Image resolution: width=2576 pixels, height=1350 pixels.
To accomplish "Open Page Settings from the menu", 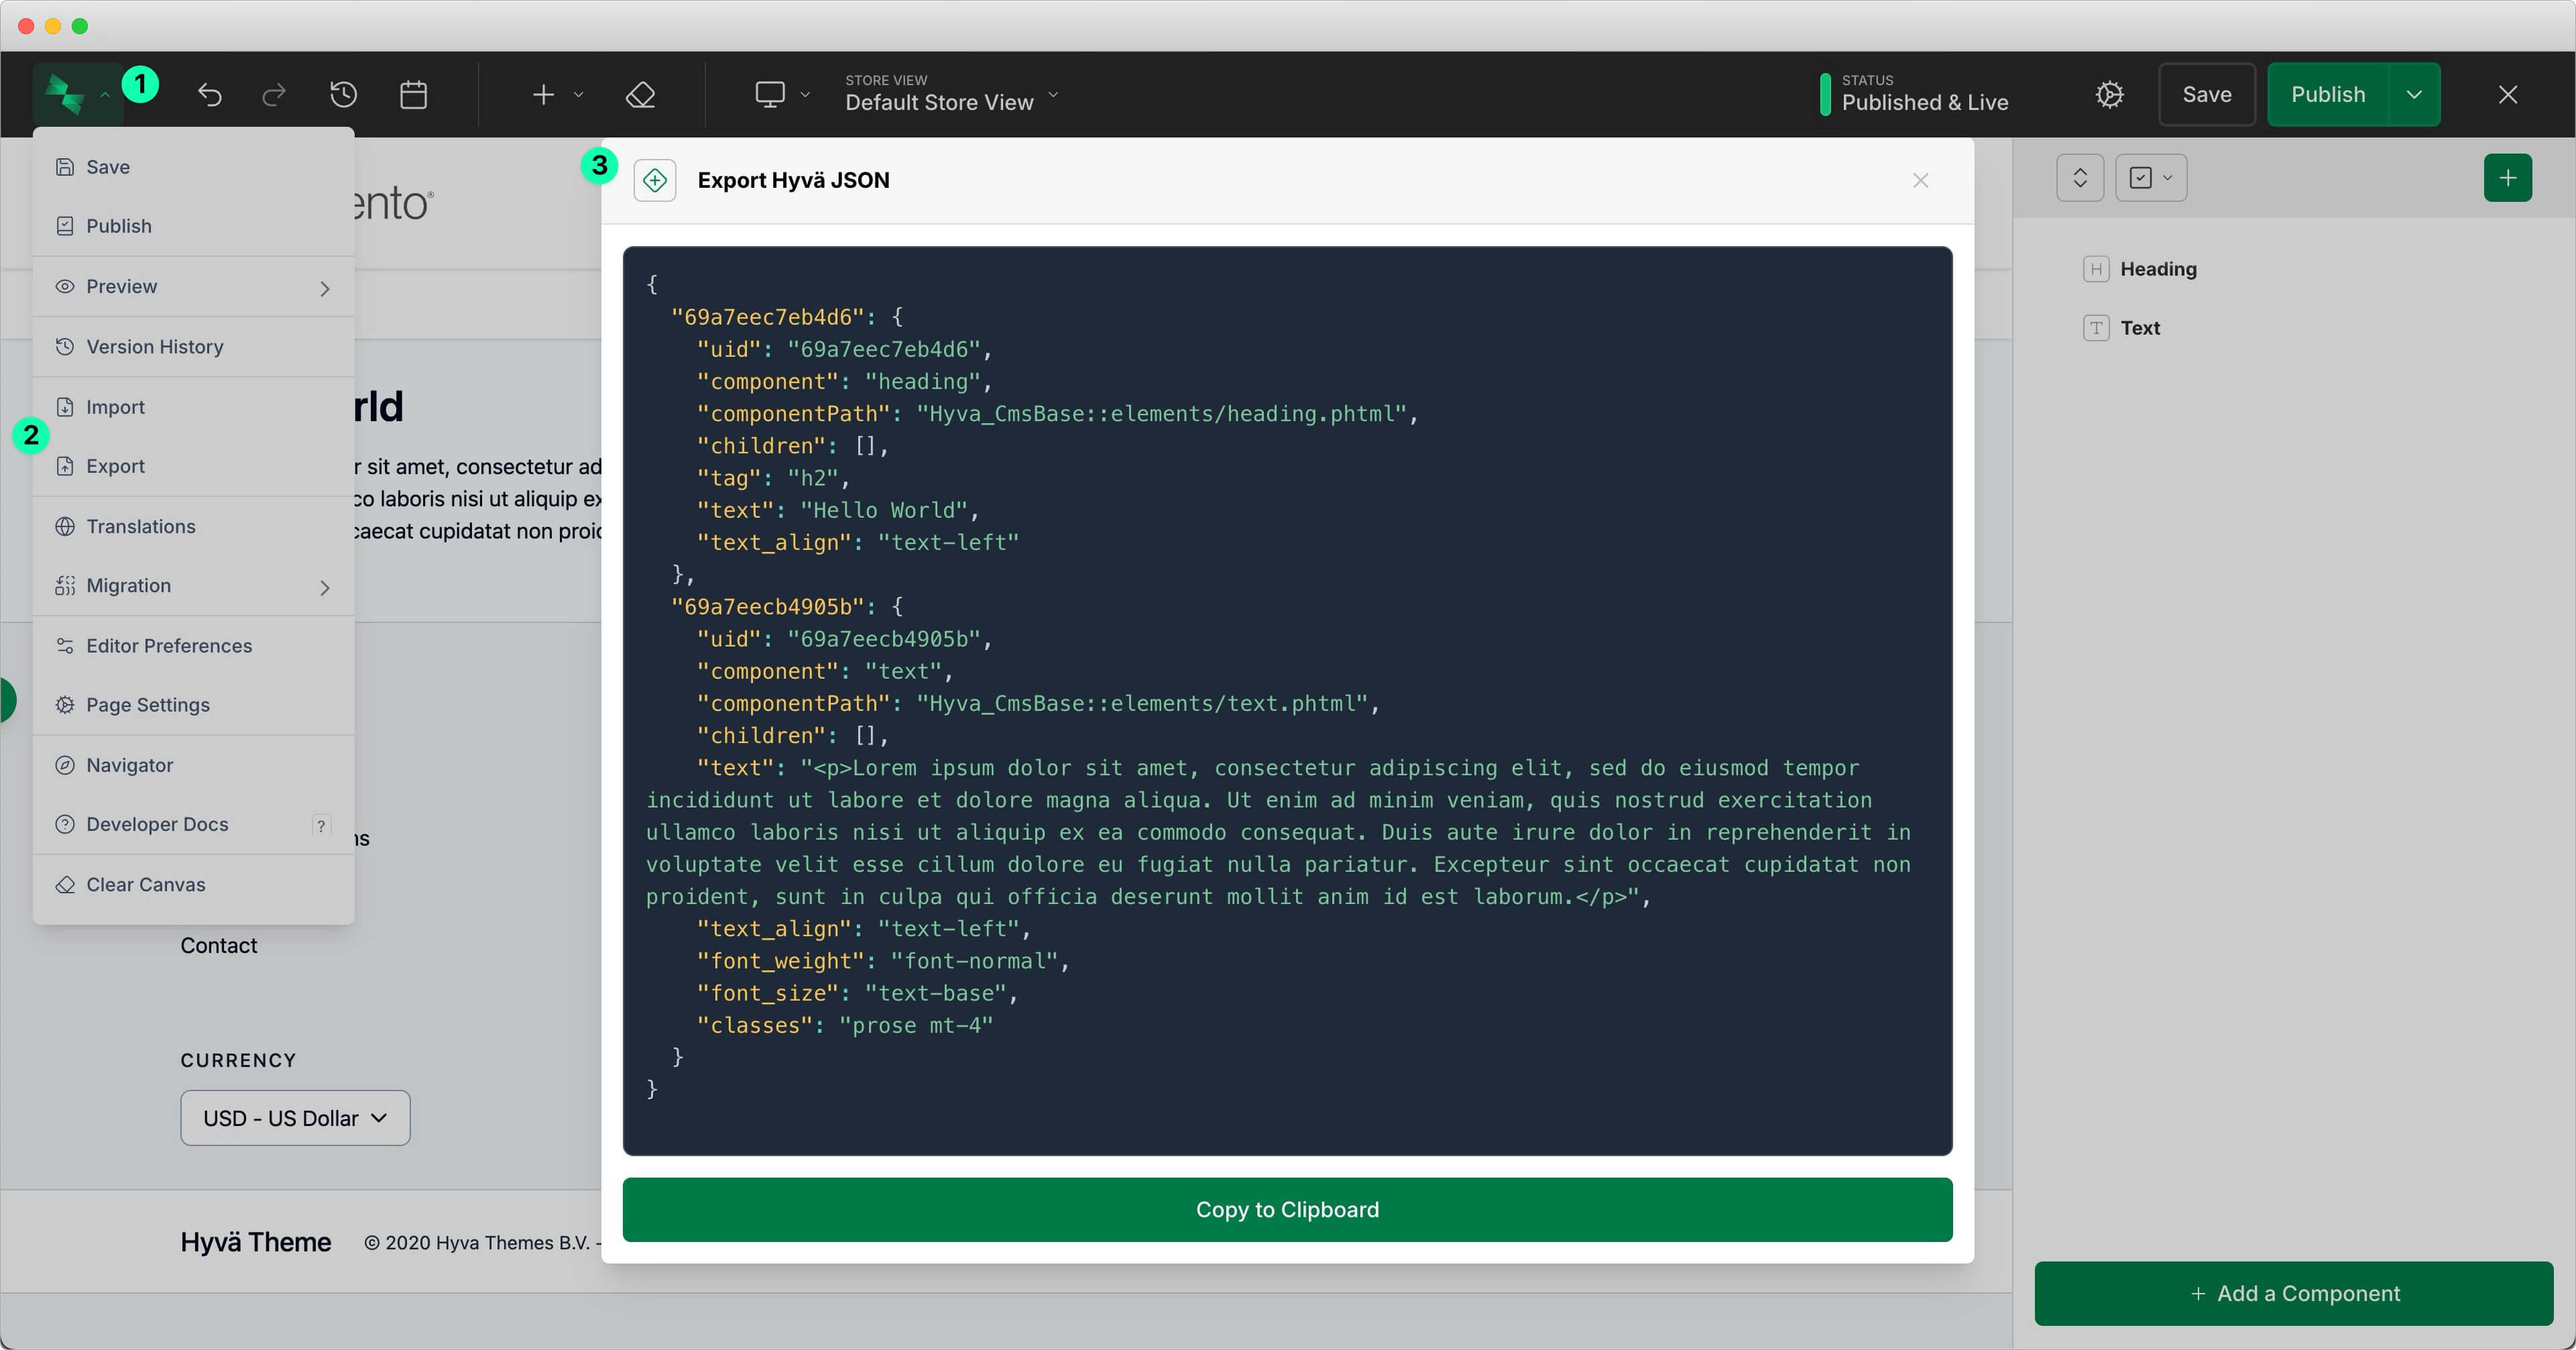I will click(193, 705).
